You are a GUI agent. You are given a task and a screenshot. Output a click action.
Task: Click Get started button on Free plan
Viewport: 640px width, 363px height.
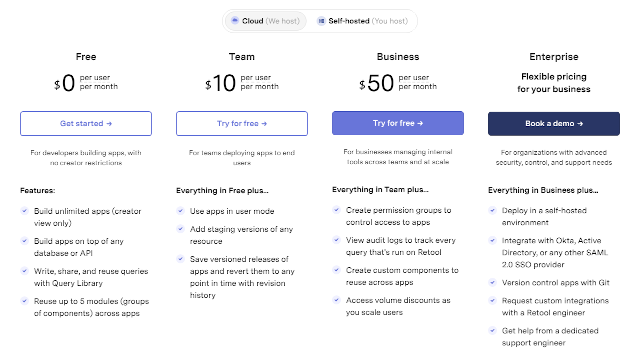click(86, 123)
